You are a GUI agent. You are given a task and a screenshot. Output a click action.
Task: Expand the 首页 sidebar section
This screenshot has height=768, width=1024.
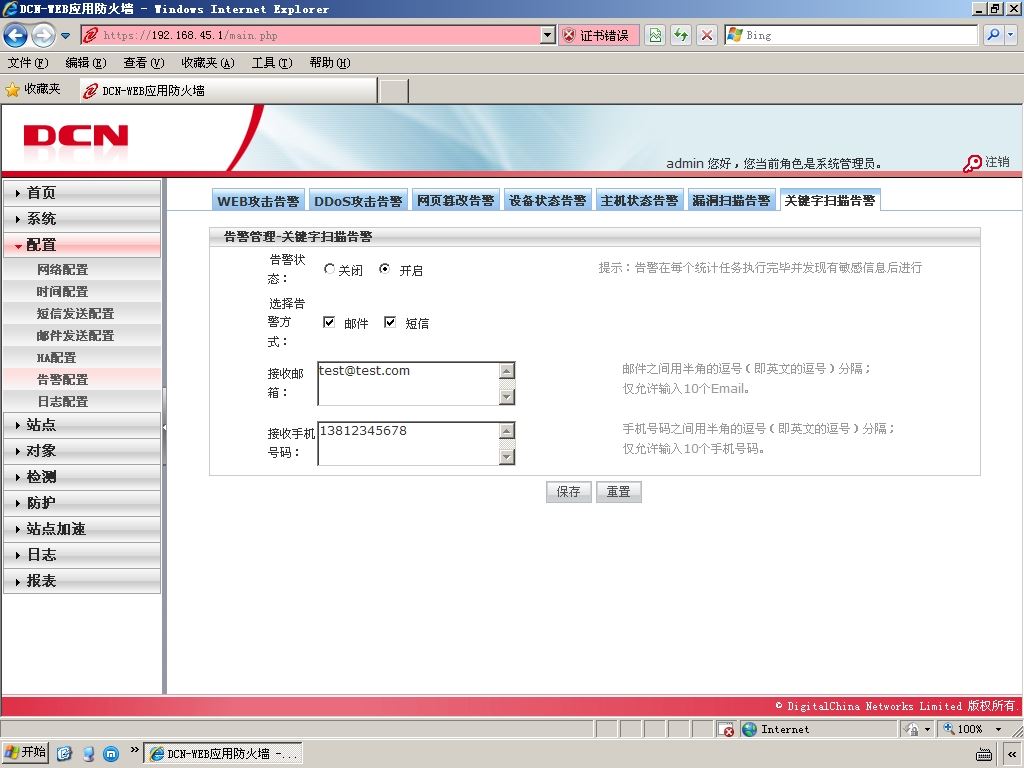(x=82, y=193)
